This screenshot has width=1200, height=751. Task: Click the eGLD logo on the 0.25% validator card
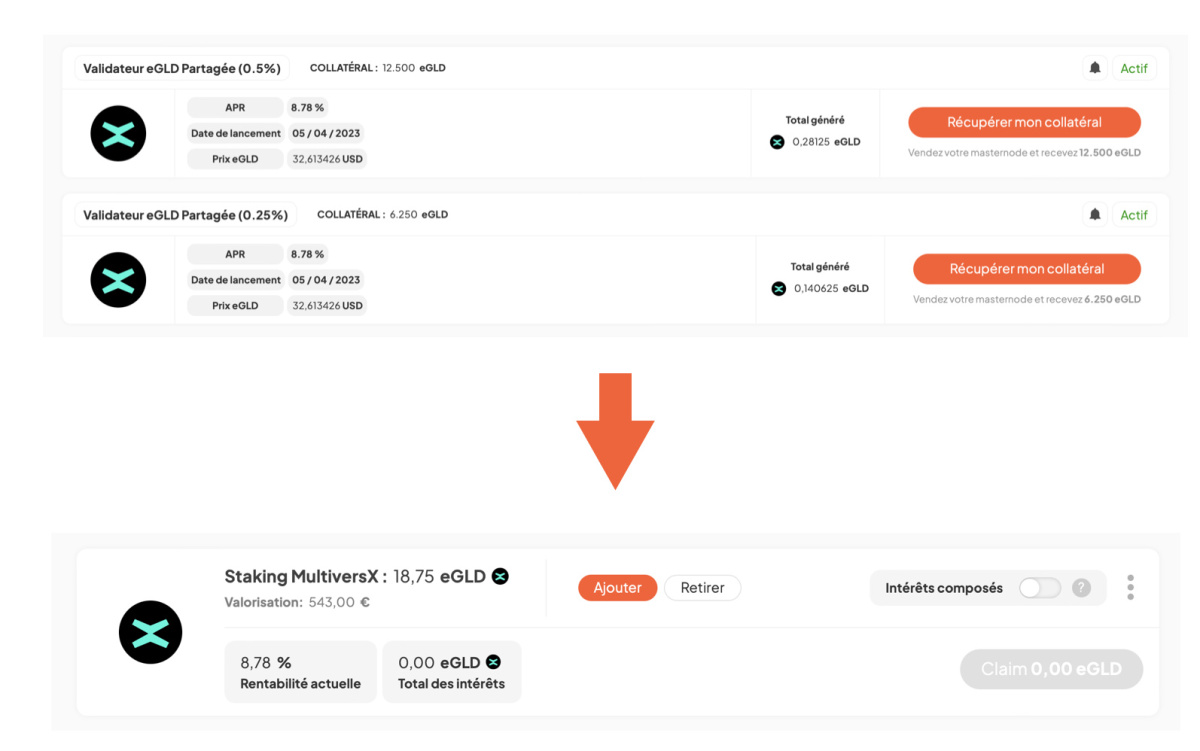[118, 279]
